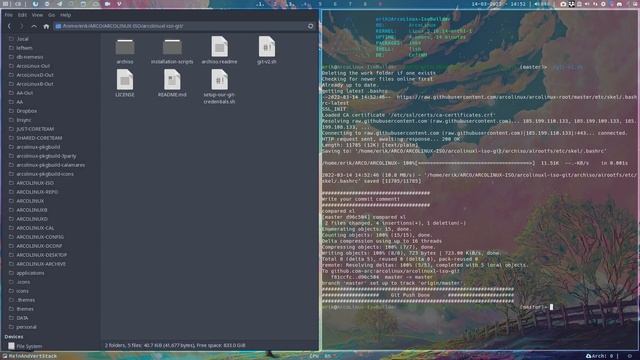Open Insync bookmark in the sidebar
This screenshot has width=640, height=360.
(24, 120)
